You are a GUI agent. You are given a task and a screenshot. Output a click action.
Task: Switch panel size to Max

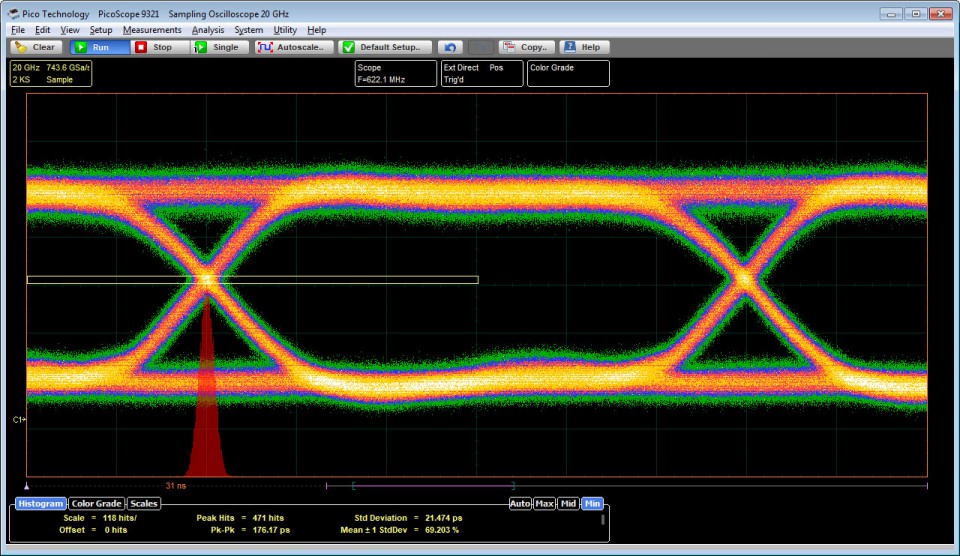544,504
